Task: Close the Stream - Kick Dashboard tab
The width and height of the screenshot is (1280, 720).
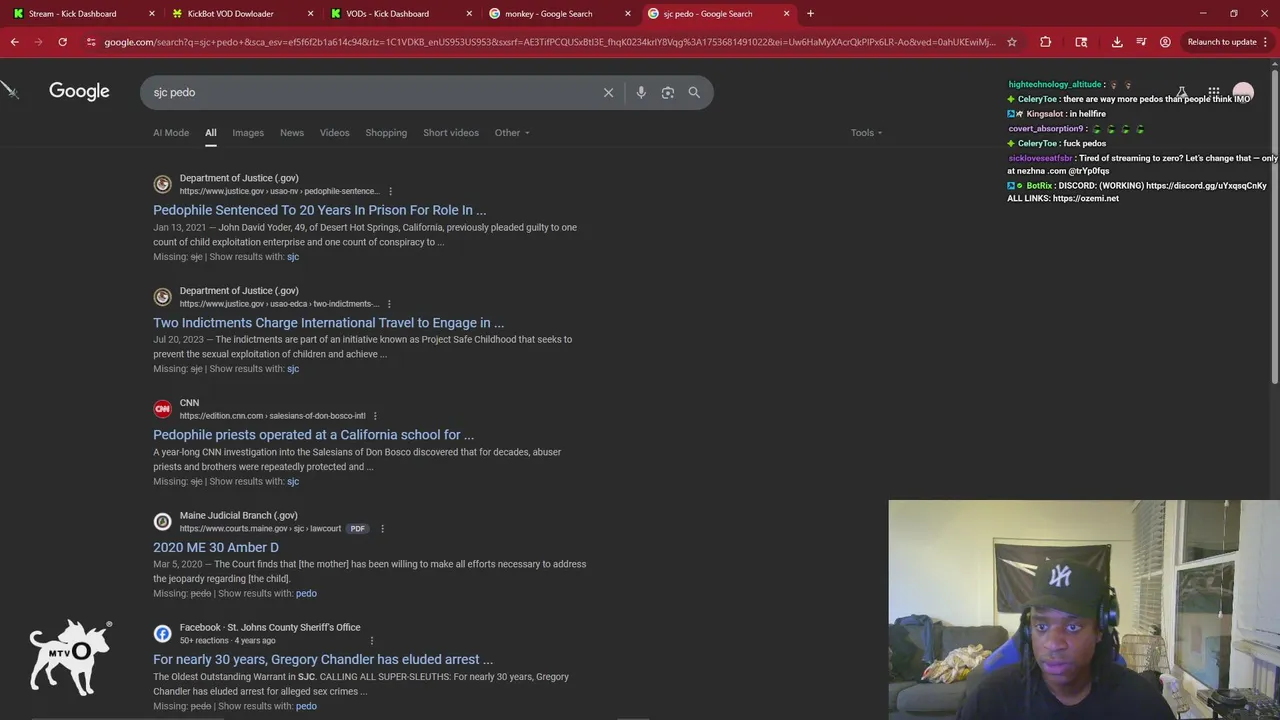Action: click(152, 14)
